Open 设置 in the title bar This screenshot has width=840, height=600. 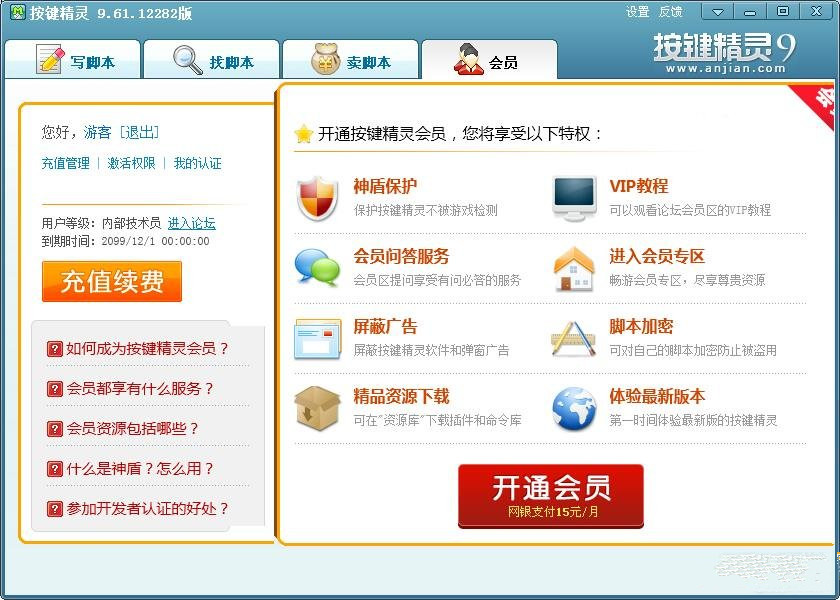pyautogui.click(x=638, y=11)
